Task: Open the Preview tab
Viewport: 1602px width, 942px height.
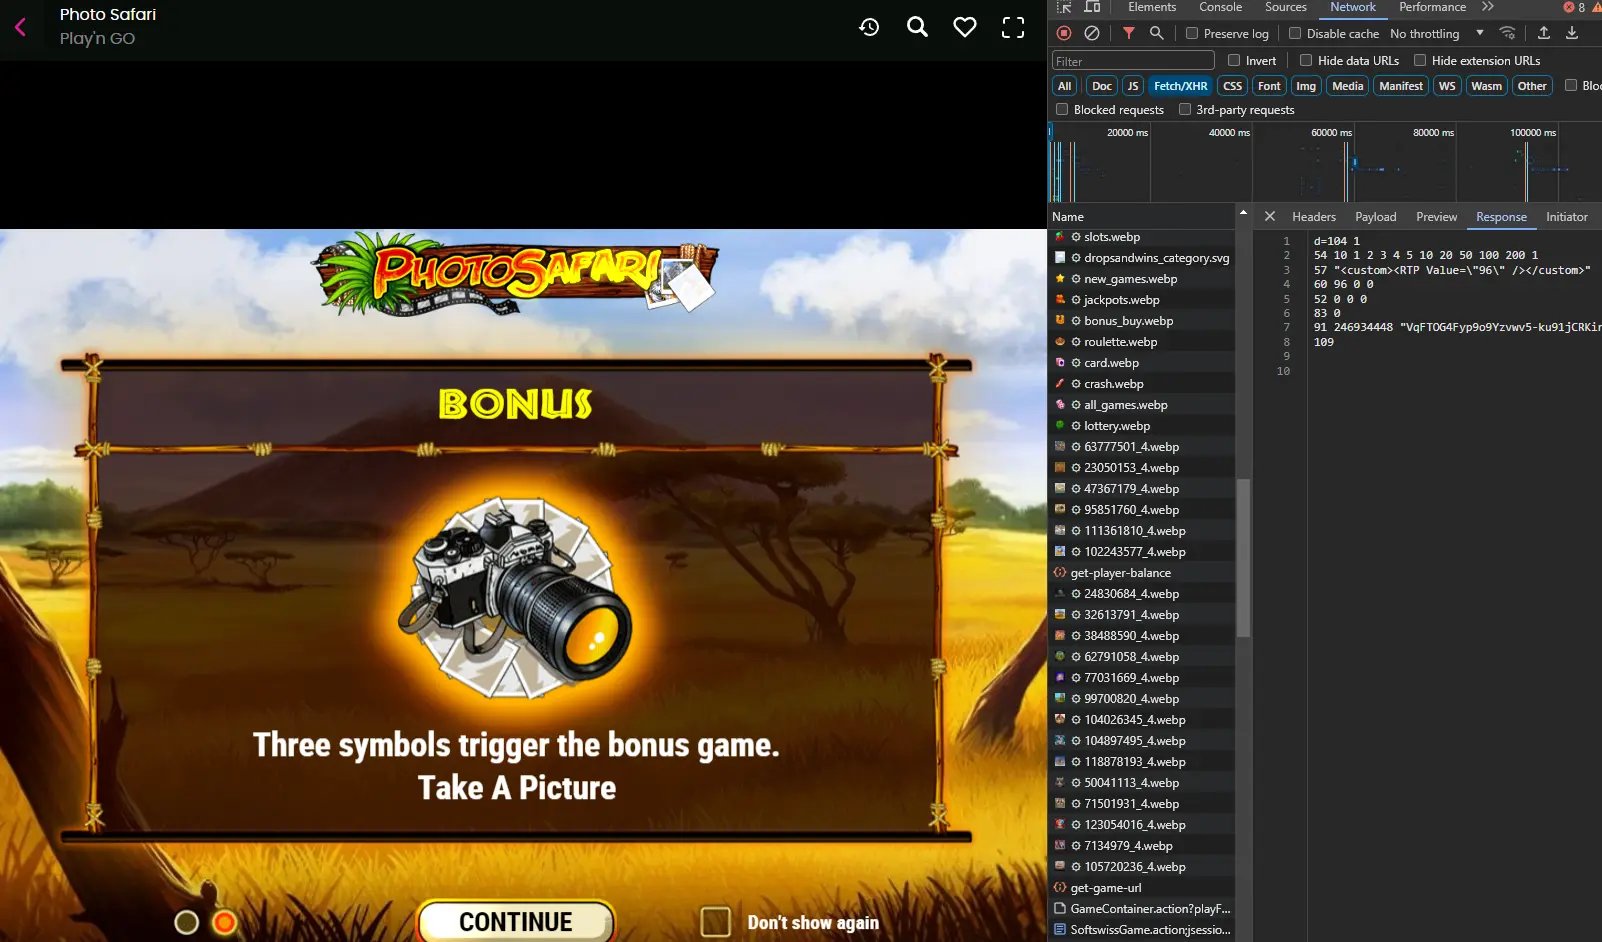Action: tap(1436, 216)
